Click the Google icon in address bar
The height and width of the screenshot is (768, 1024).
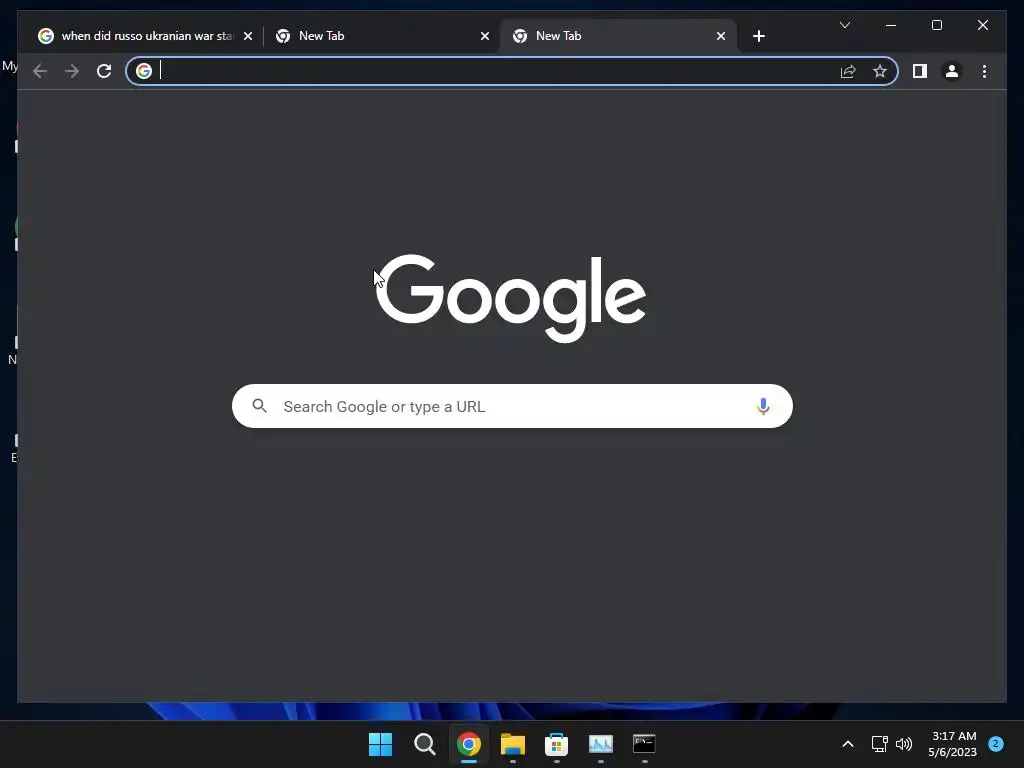coord(144,71)
